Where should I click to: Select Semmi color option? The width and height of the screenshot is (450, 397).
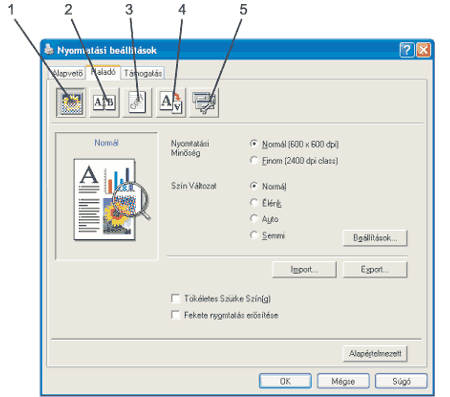click(254, 235)
